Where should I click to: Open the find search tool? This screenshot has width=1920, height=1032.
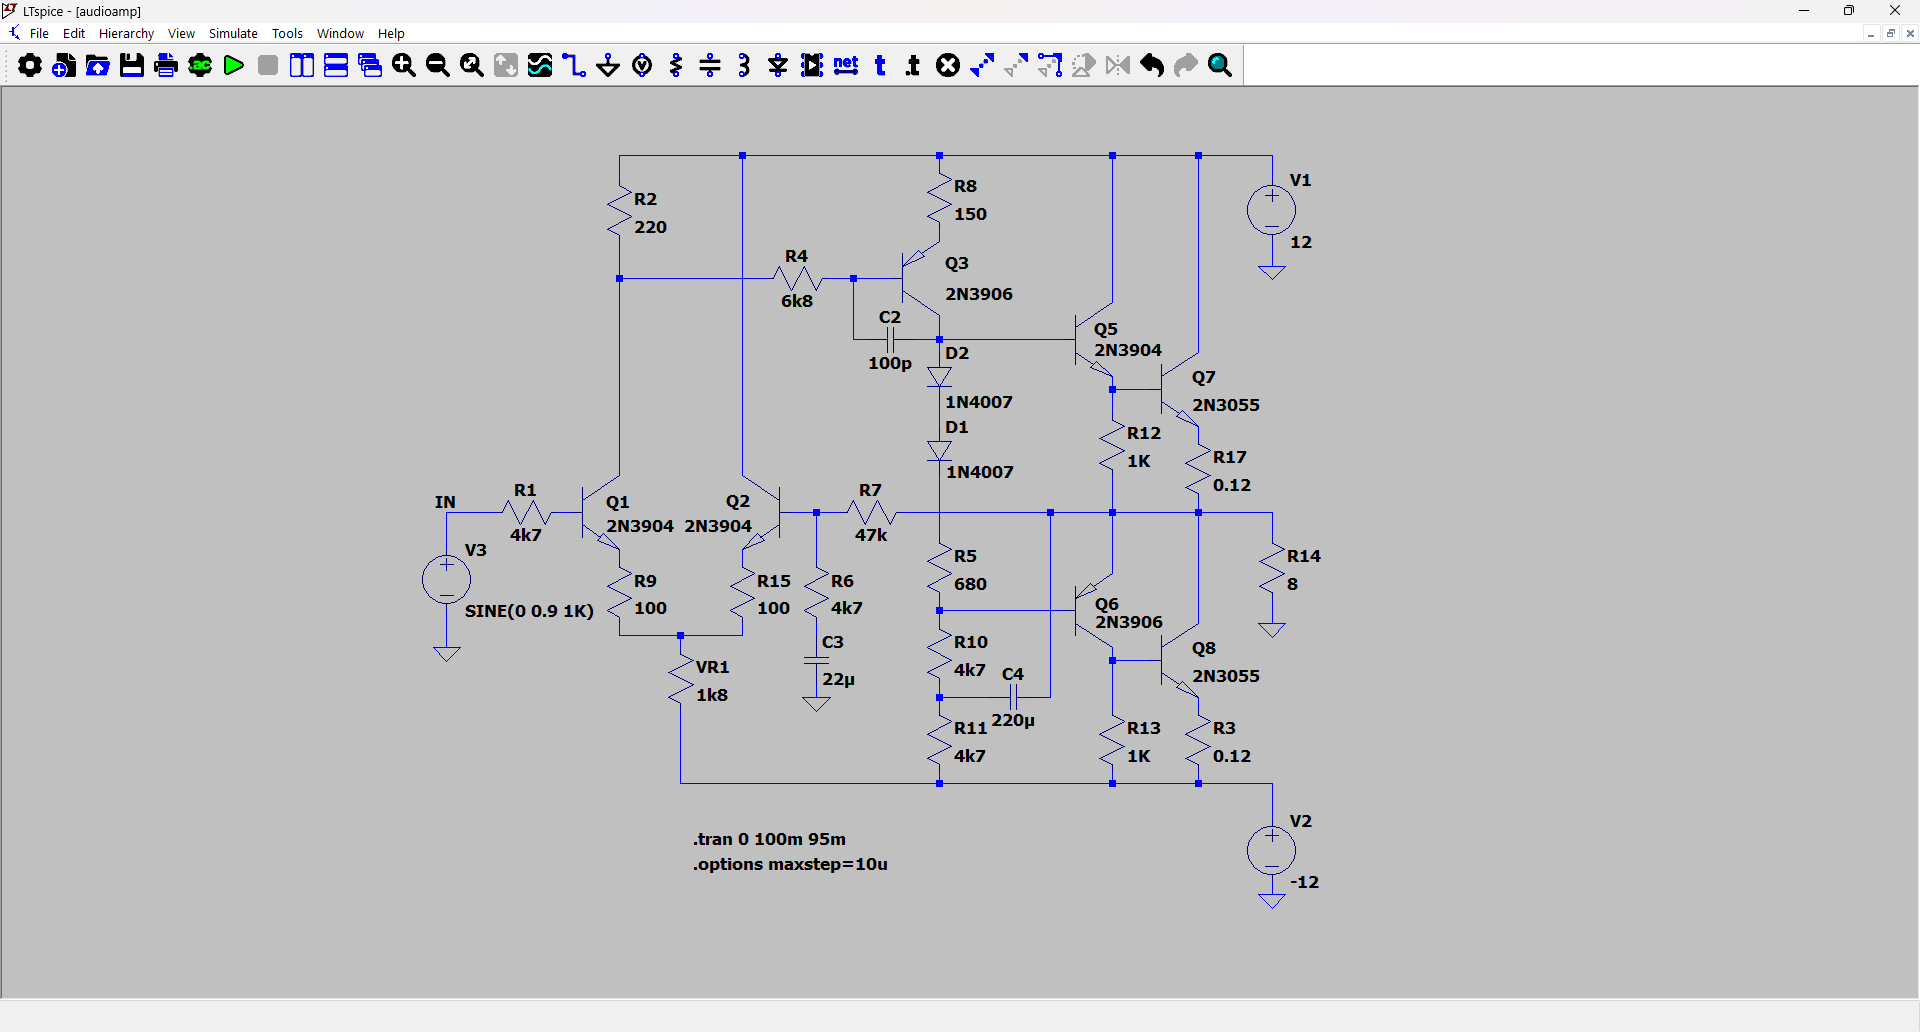click(1220, 66)
